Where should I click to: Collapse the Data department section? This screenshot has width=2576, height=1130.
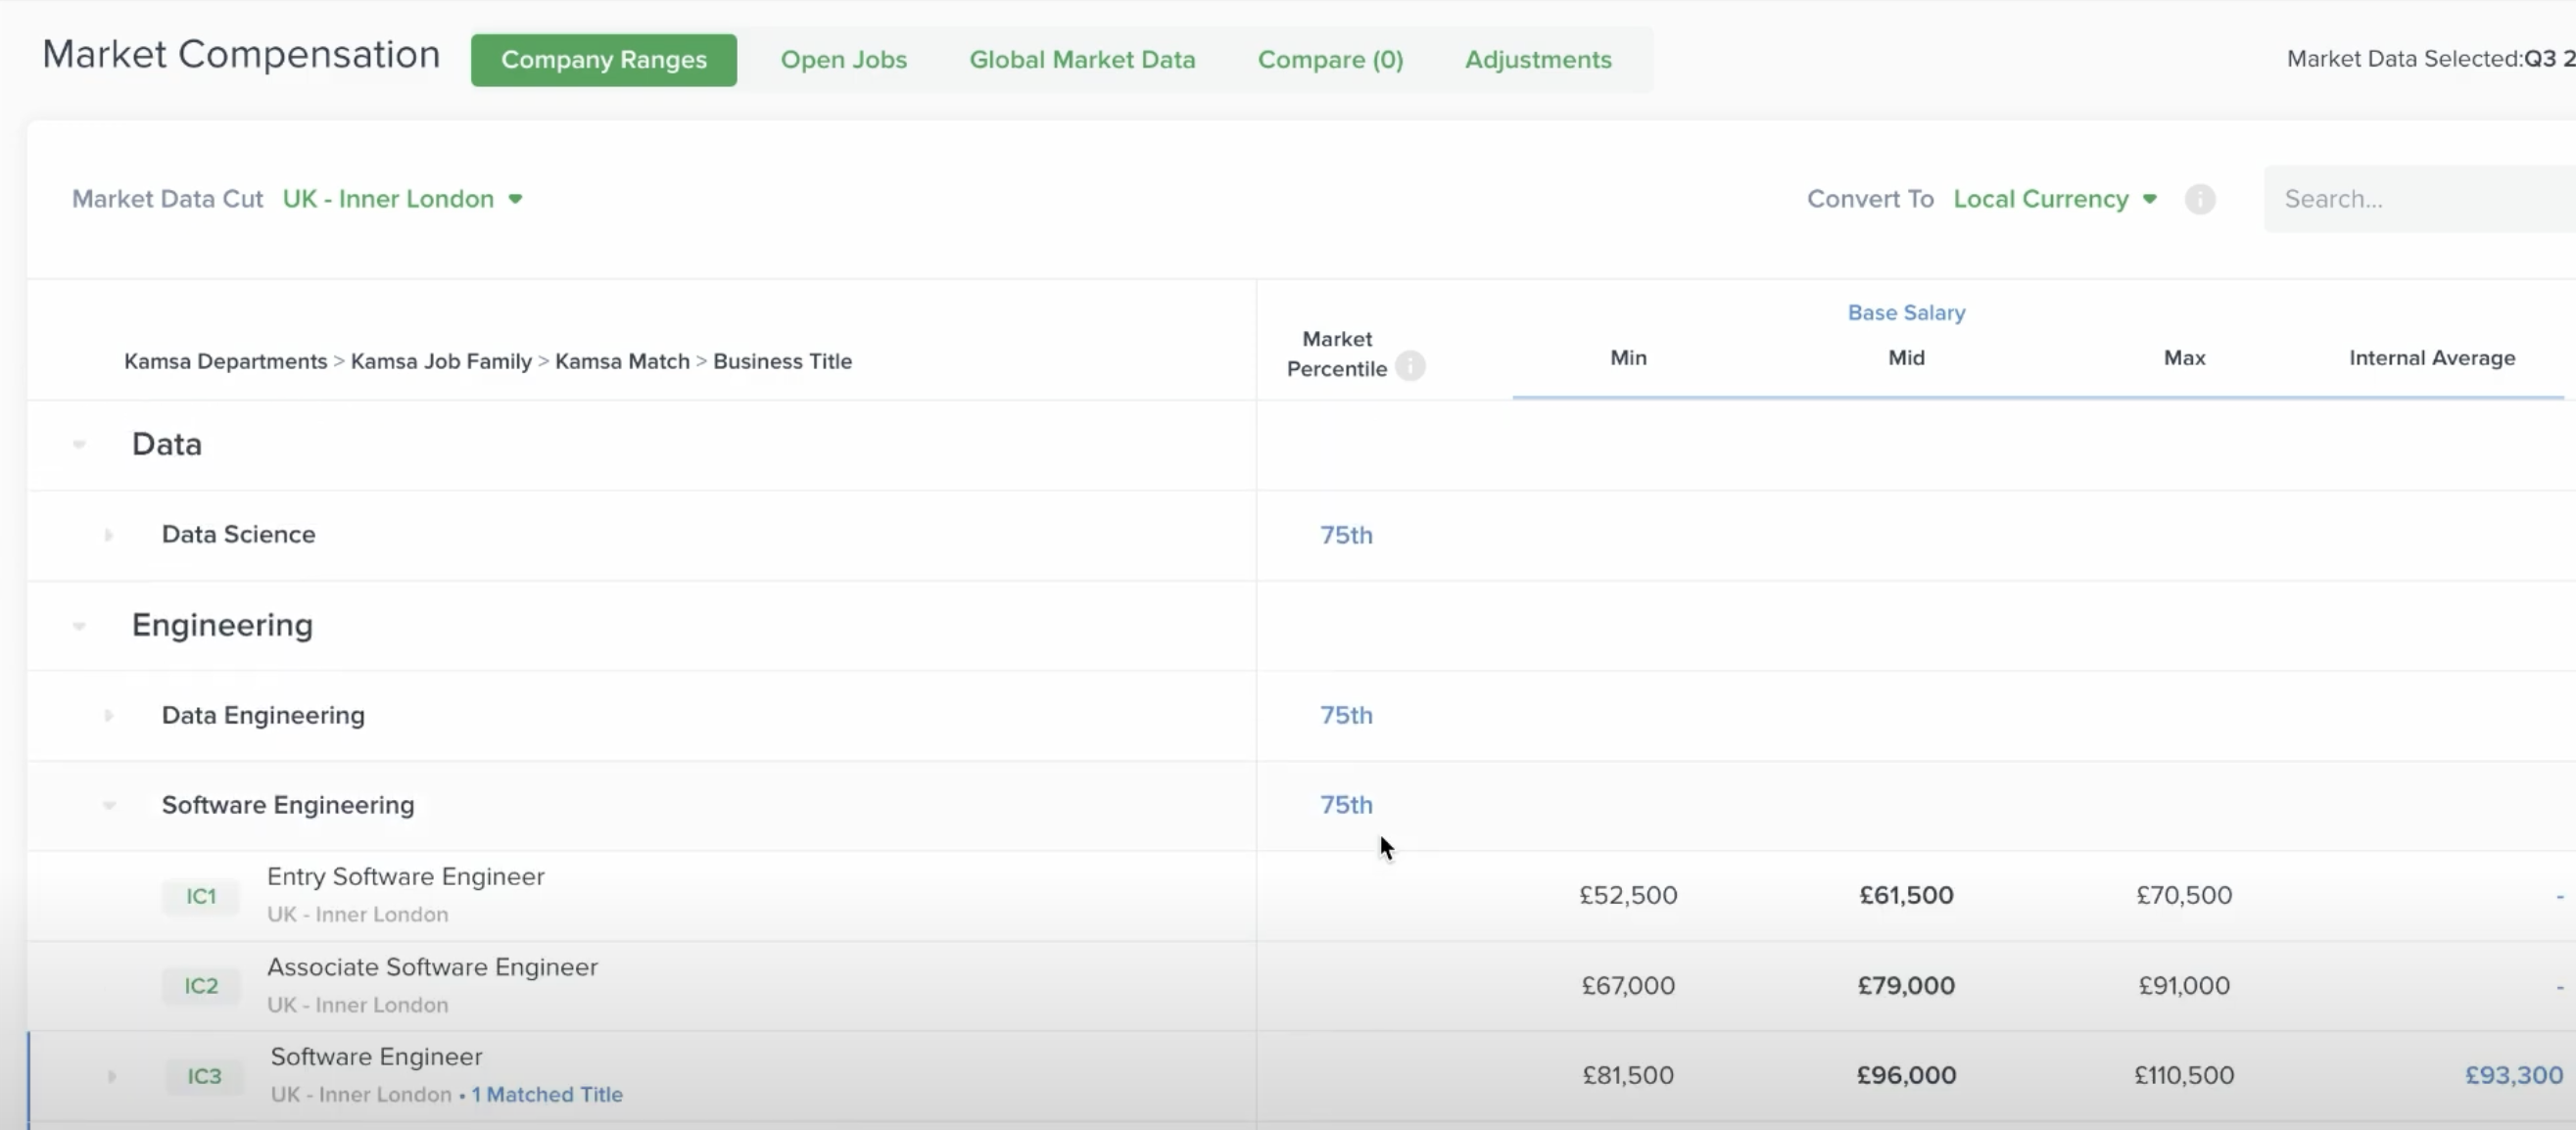(79, 444)
